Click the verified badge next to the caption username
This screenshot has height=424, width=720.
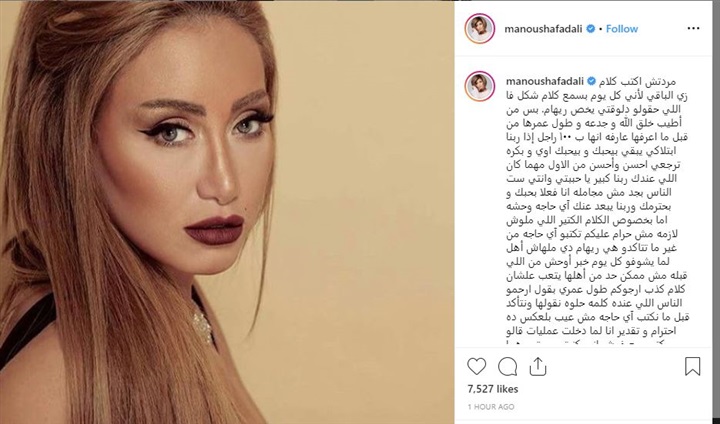point(592,81)
